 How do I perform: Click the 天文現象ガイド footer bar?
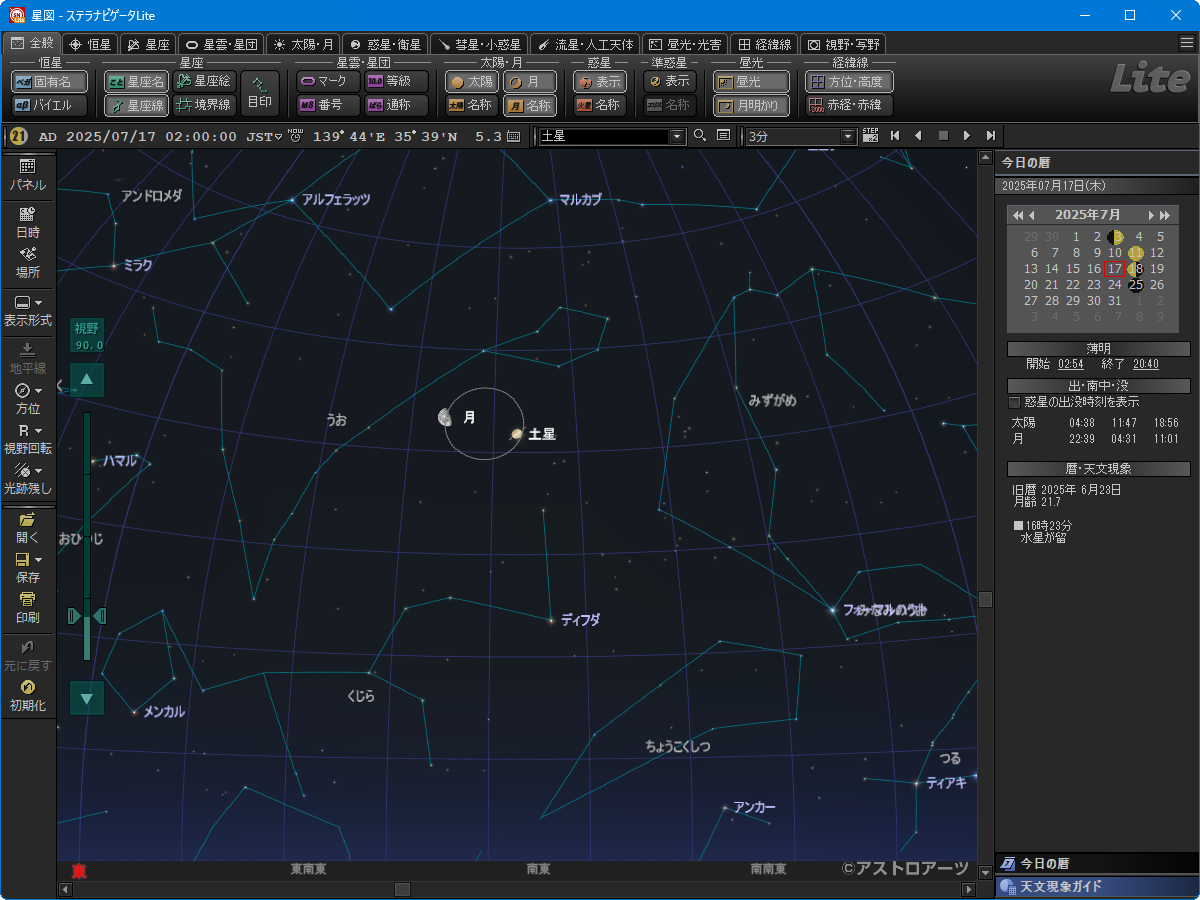click(x=1096, y=887)
